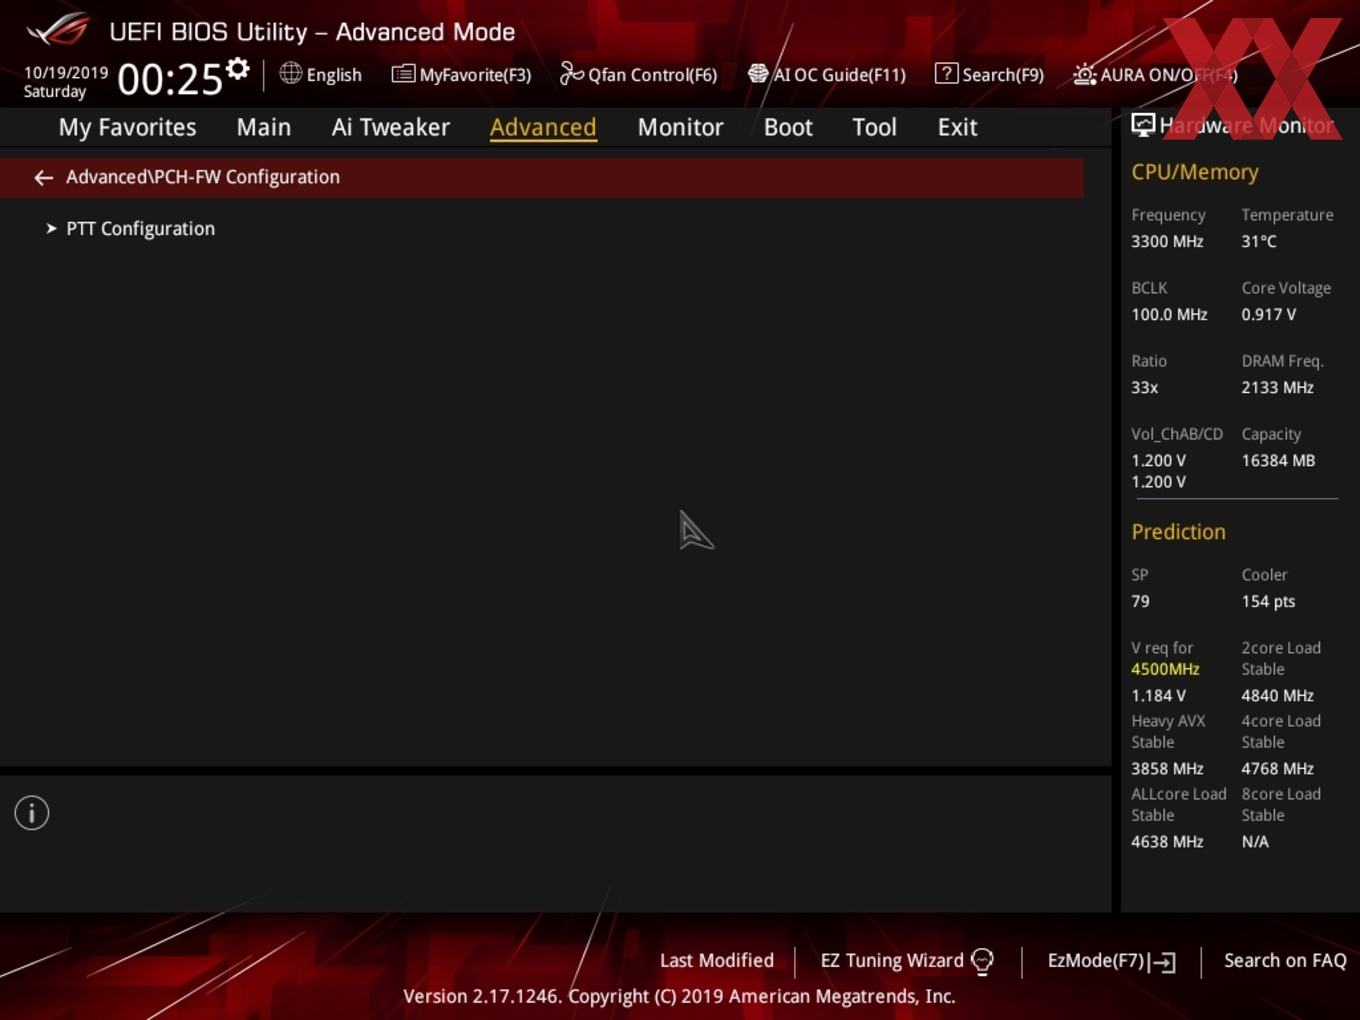1360x1020 pixels.
Task: Click Last Modified in the footer
Action: click(717, 961)
